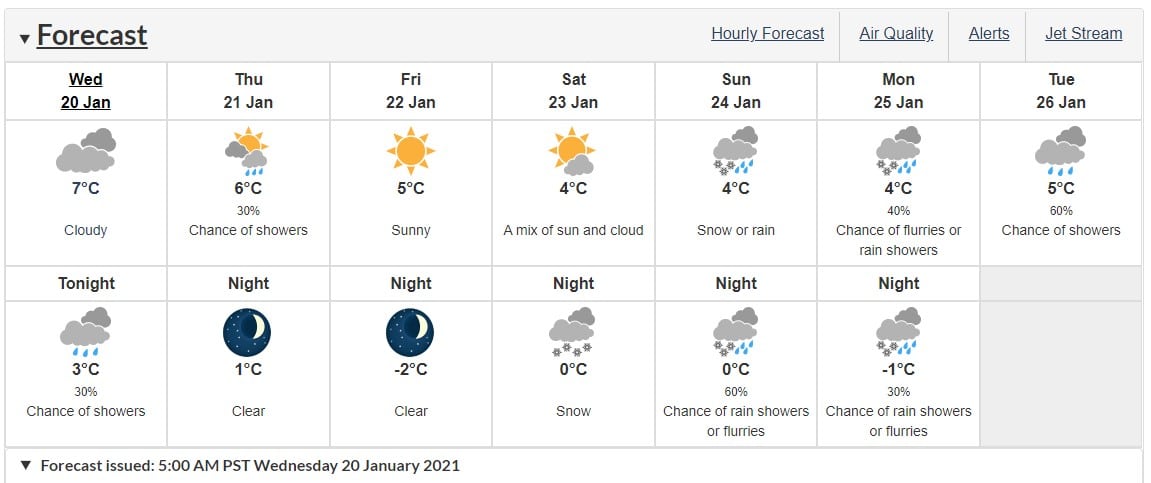Click Tonight's chance of showers icon

86,332
